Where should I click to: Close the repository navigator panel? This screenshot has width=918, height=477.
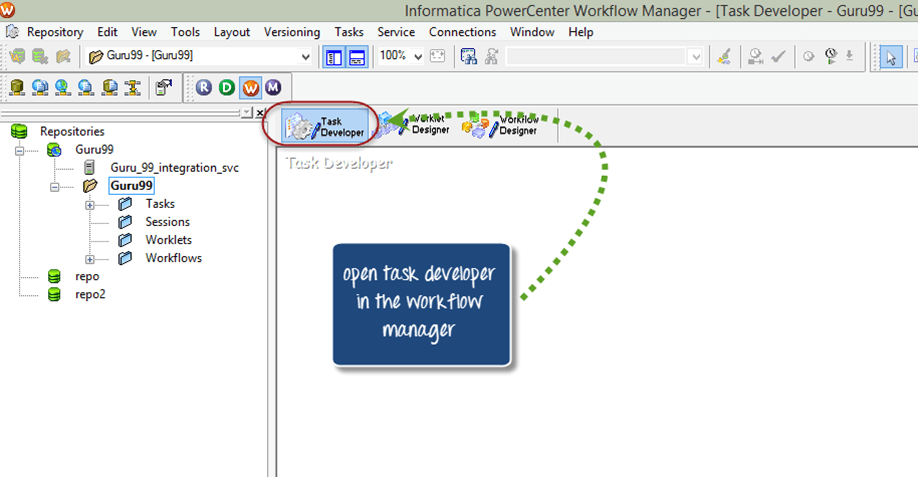point(261,113)
